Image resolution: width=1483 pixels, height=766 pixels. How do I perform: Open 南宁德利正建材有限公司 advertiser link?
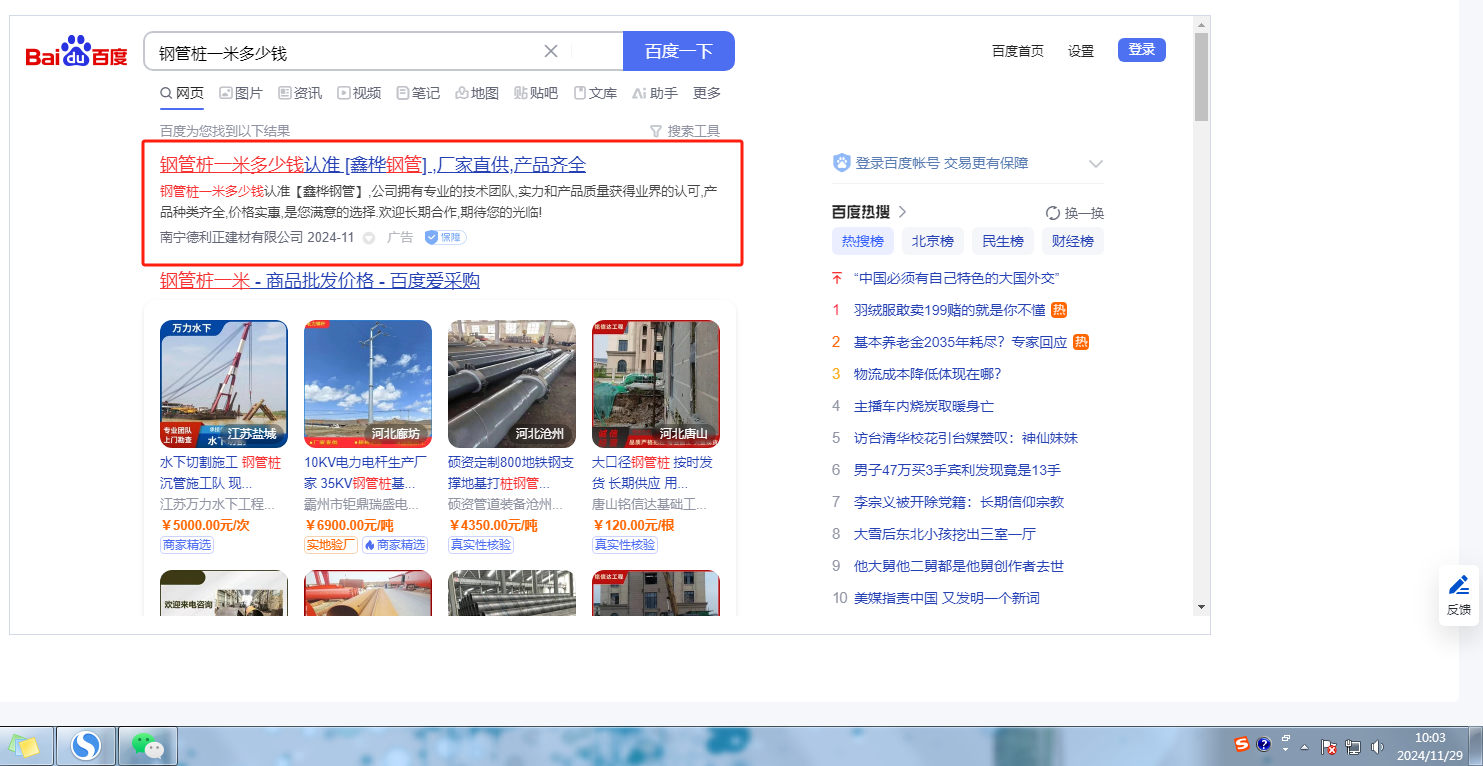click(231, 238)
